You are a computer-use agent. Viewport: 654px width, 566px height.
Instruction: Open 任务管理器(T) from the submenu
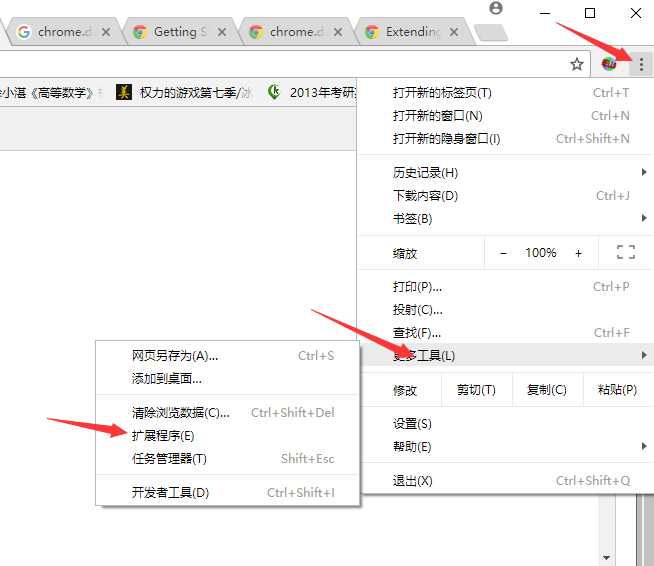click(x=227, y=458)
